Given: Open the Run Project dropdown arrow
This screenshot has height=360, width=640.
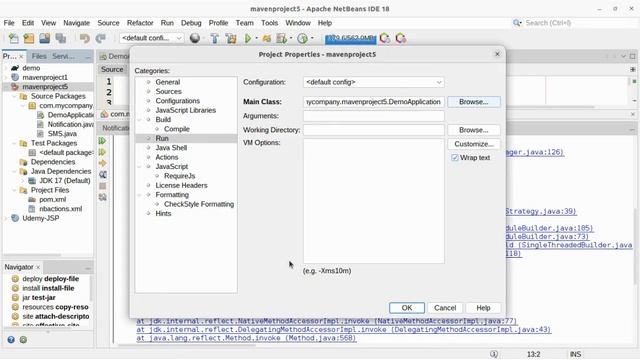Looking at the screenshot, I should pos(257,38).
